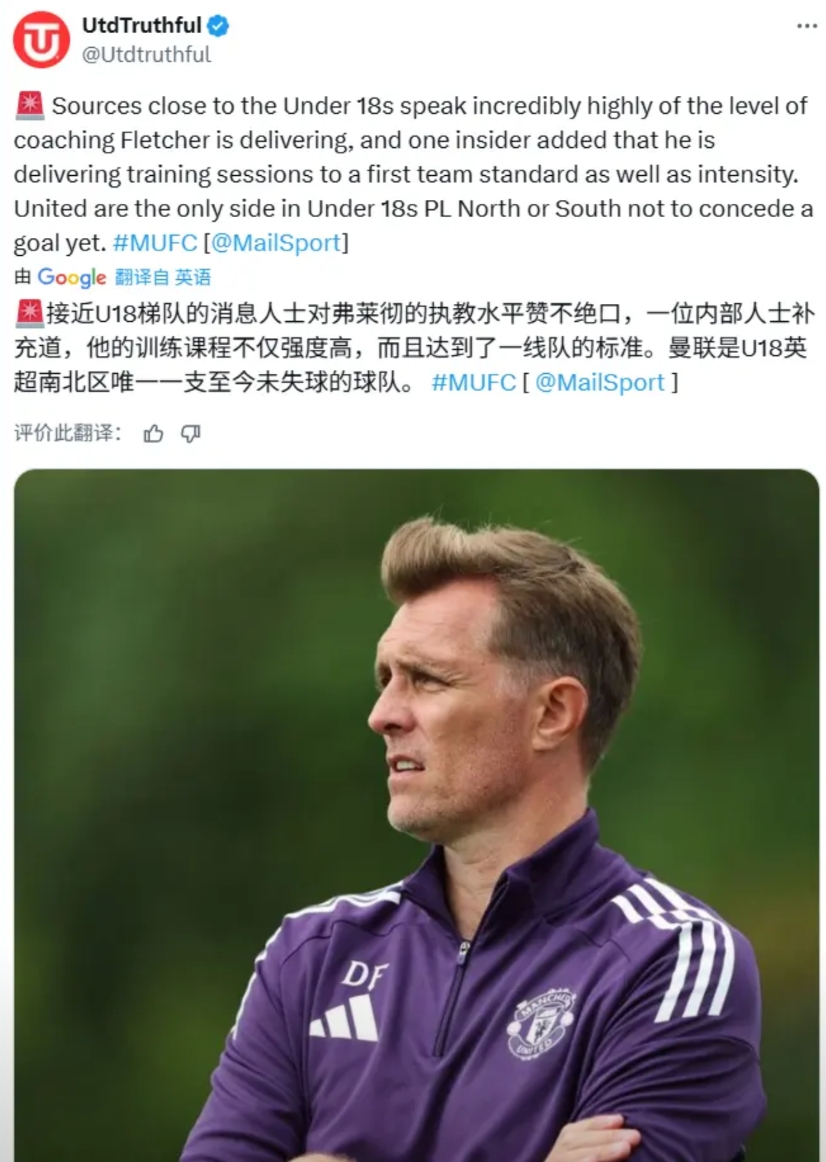Viewport: 826px width, 1162px height.
Task: Click the red siren emoji in English tweet
Action: pyautogui.click(x=30, y=105)
